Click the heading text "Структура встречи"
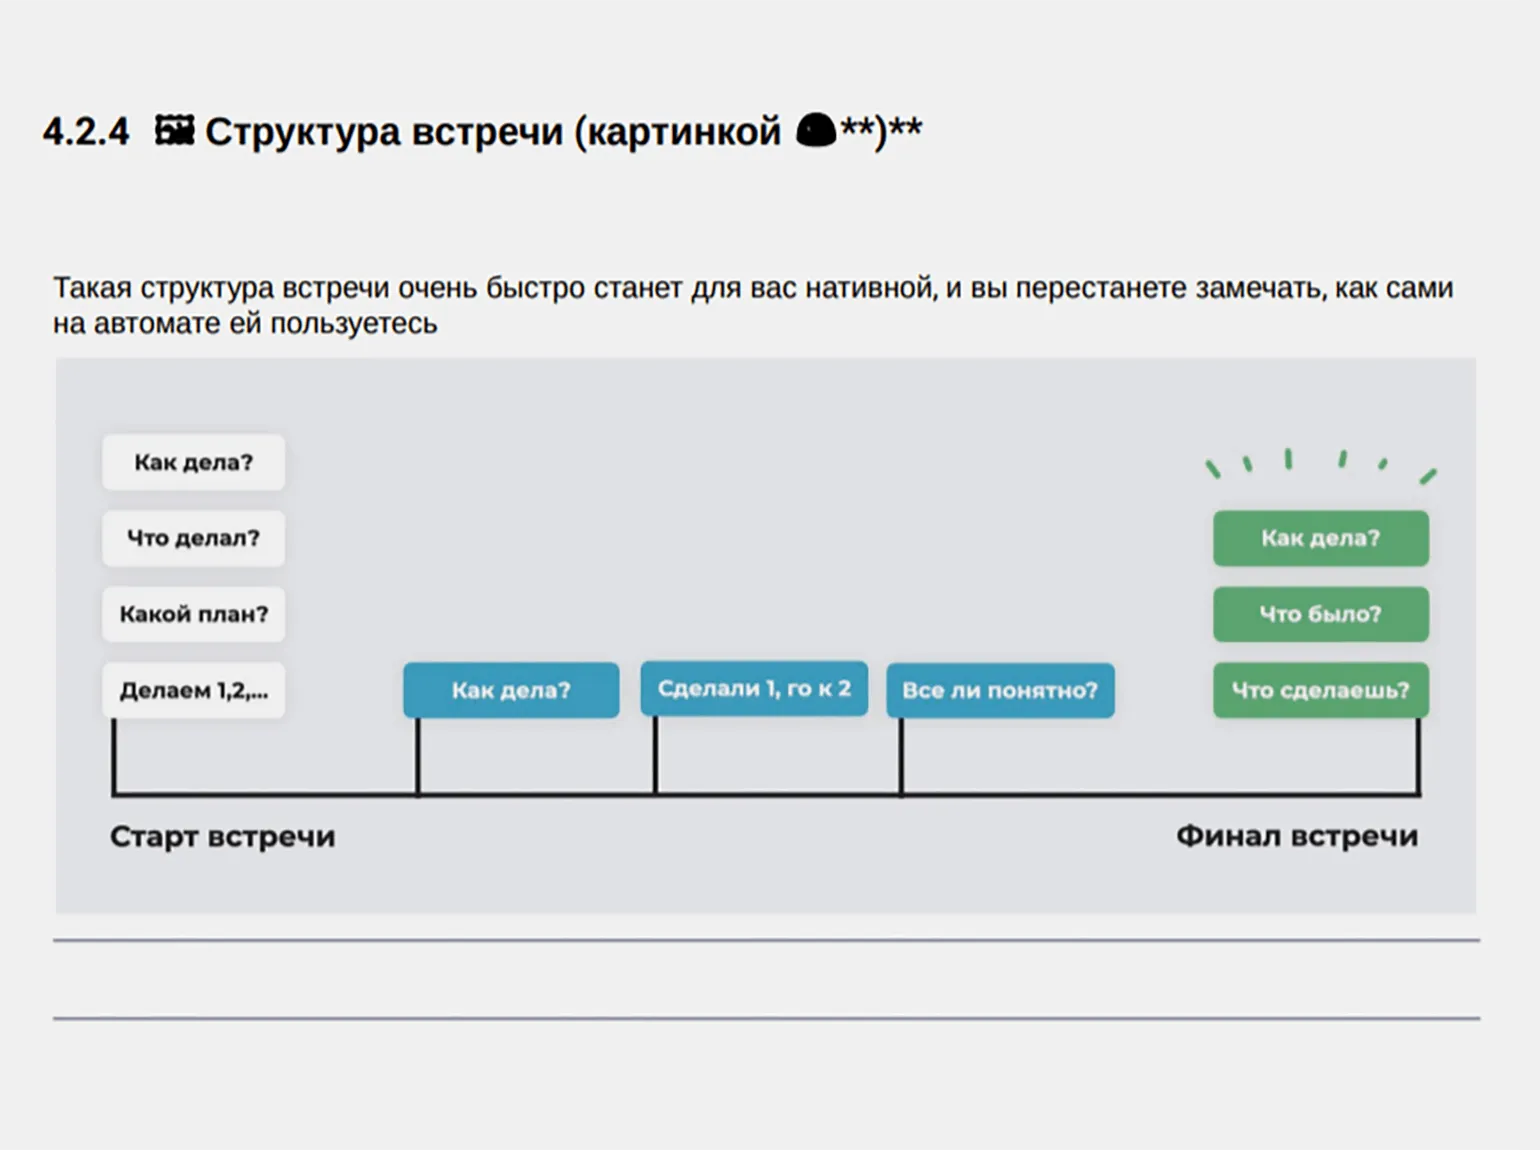1540x1150 pixels. tap(384, 132)
